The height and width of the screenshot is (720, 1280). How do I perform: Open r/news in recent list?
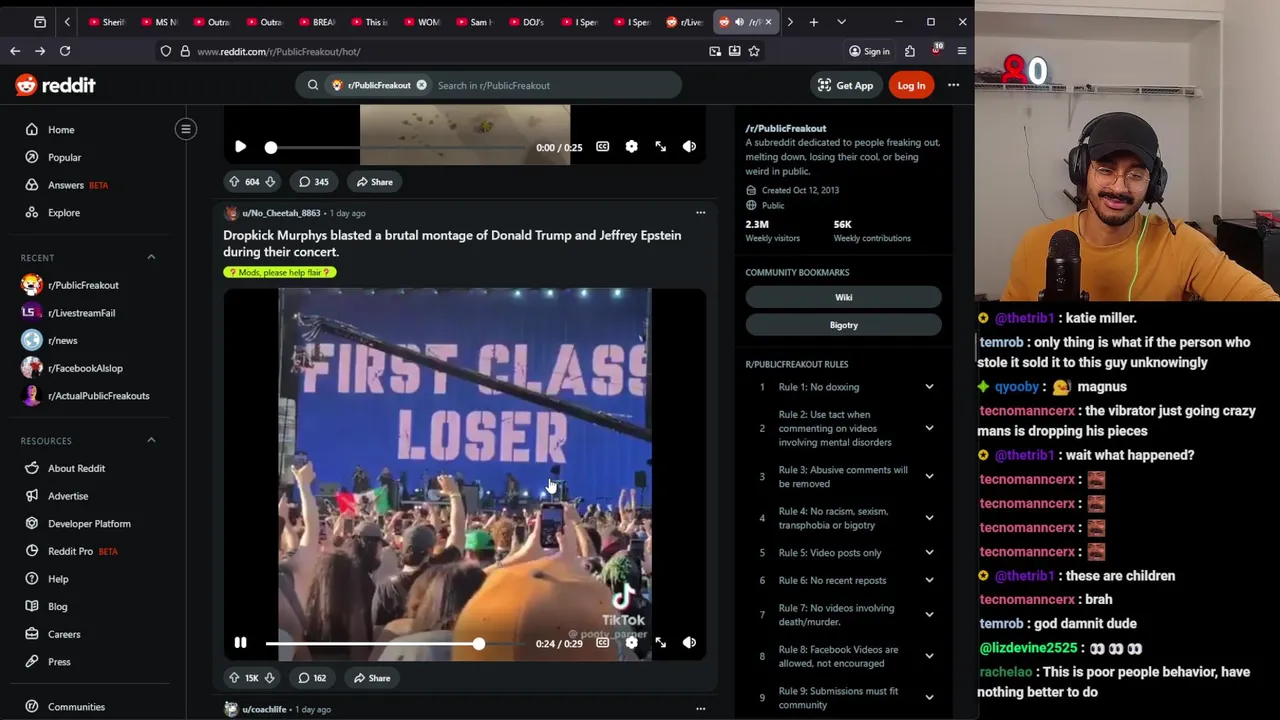coord(62,340)
